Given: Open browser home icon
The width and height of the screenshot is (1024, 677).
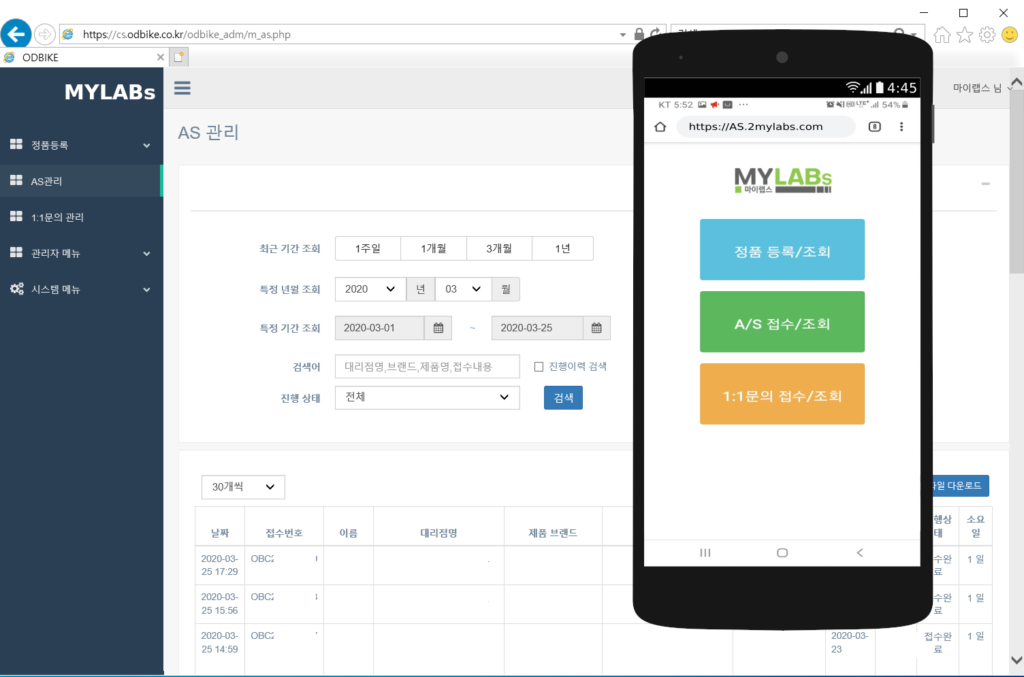Looking at the screenshot, I should tap(941, 35).
